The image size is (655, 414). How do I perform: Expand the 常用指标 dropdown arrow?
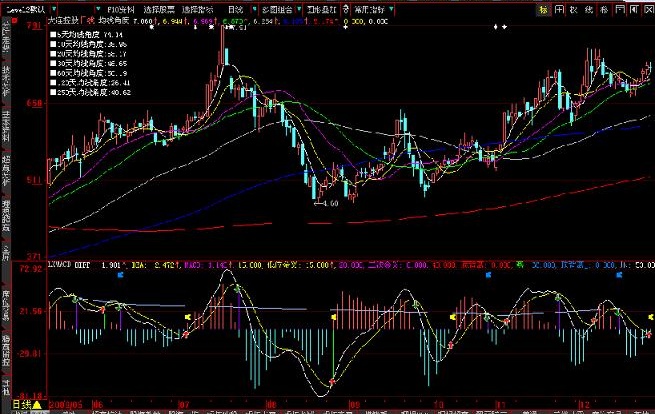coord(391,9)
